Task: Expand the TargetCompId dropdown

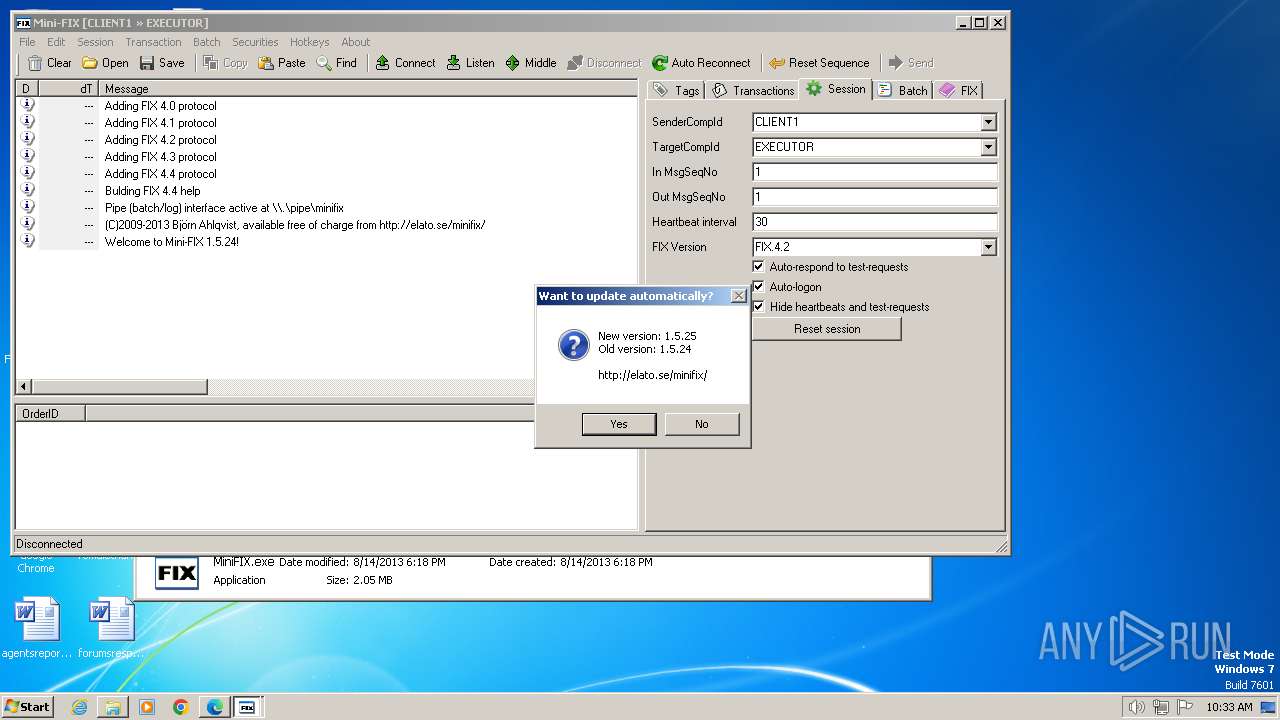Action: tap(988, 147)
